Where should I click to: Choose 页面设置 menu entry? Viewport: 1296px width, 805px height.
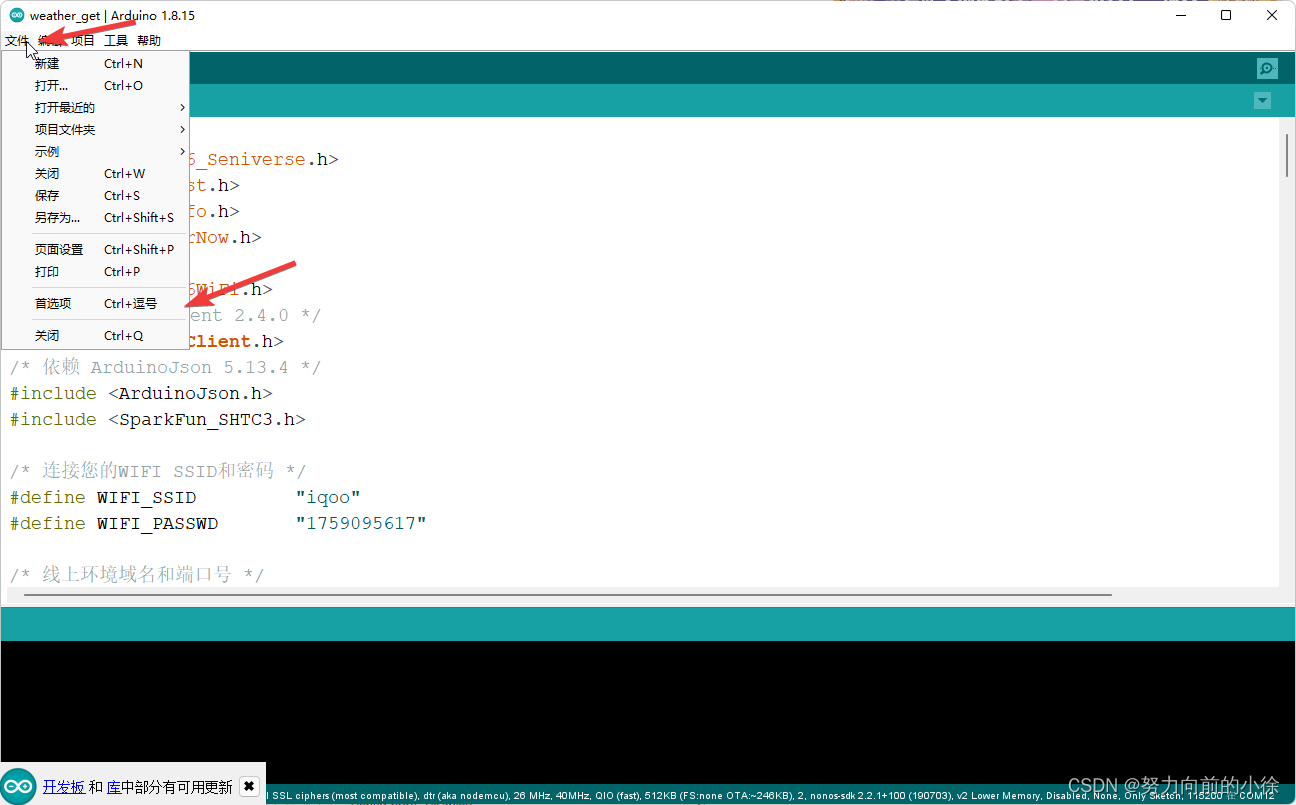coord(95,249)
